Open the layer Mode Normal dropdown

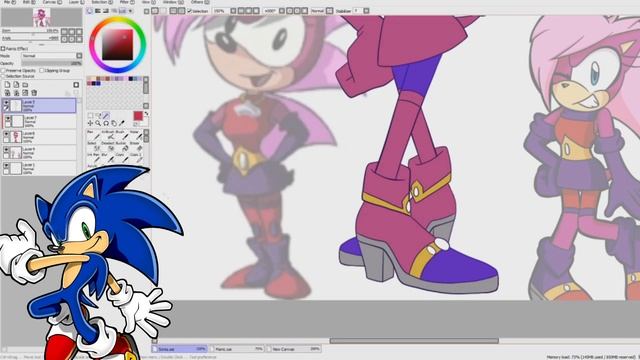(52, 56)
